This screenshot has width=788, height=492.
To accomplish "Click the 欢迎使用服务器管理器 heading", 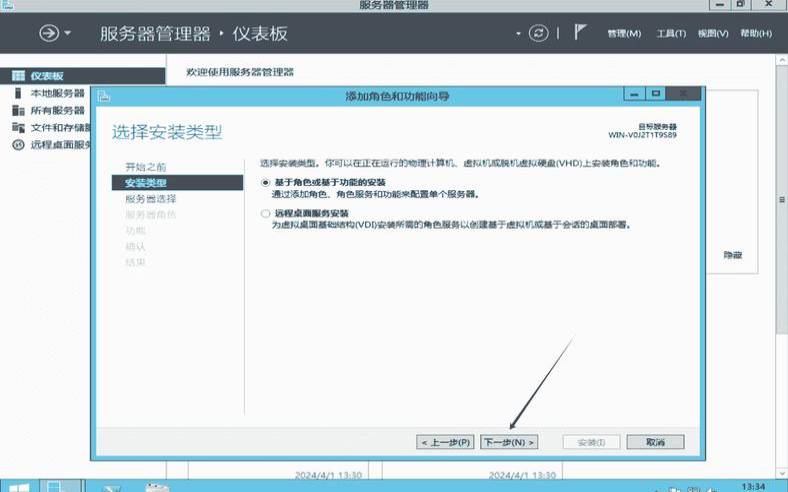I will 240,72.
